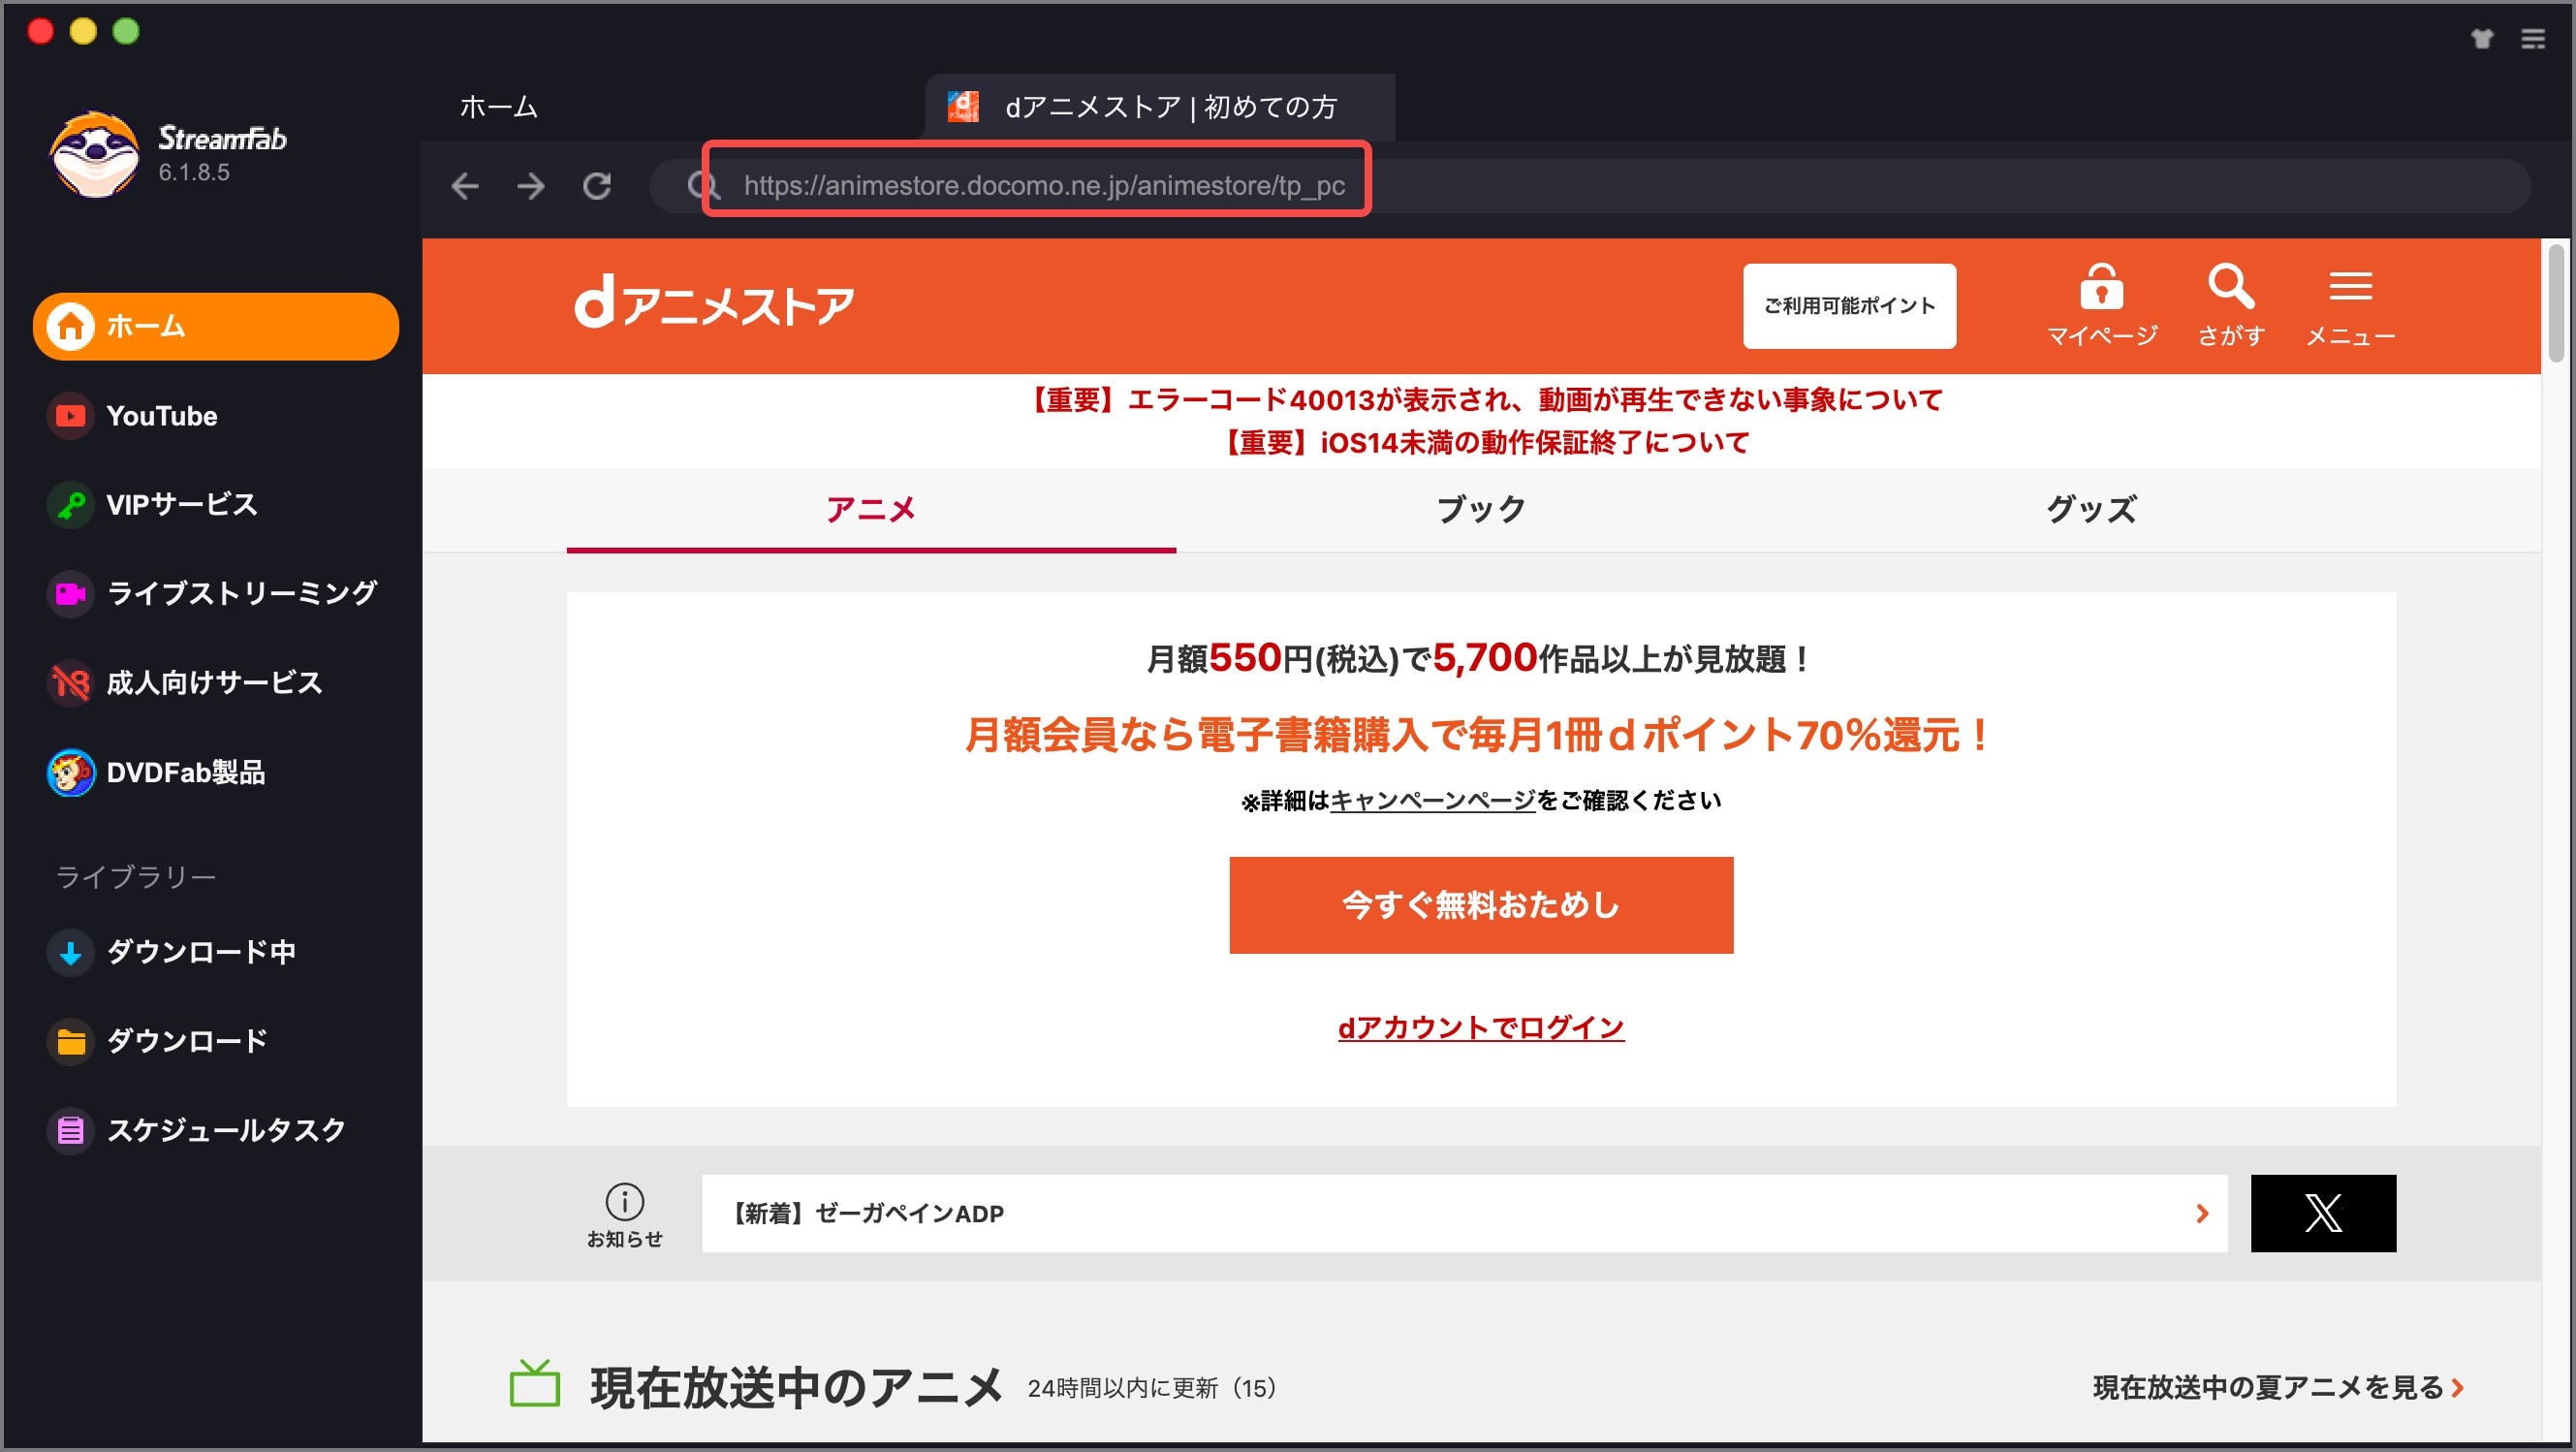Open the site メニュー hamburger icon

(2350, 308)
